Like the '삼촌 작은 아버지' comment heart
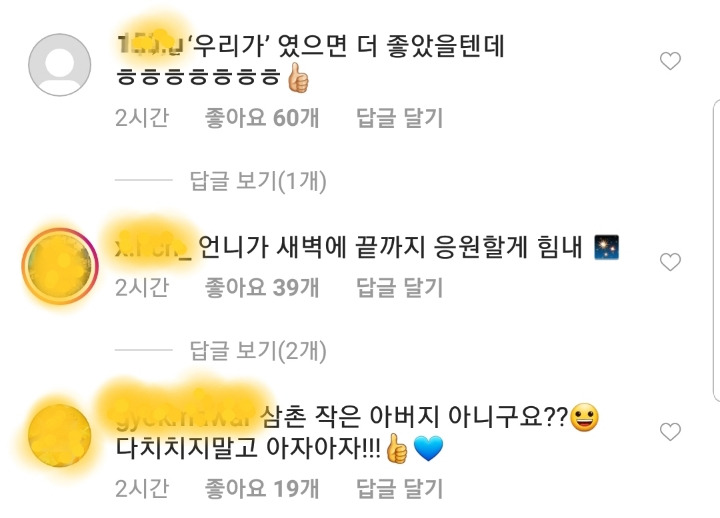The image size is (720, 518). coord(670,432)
